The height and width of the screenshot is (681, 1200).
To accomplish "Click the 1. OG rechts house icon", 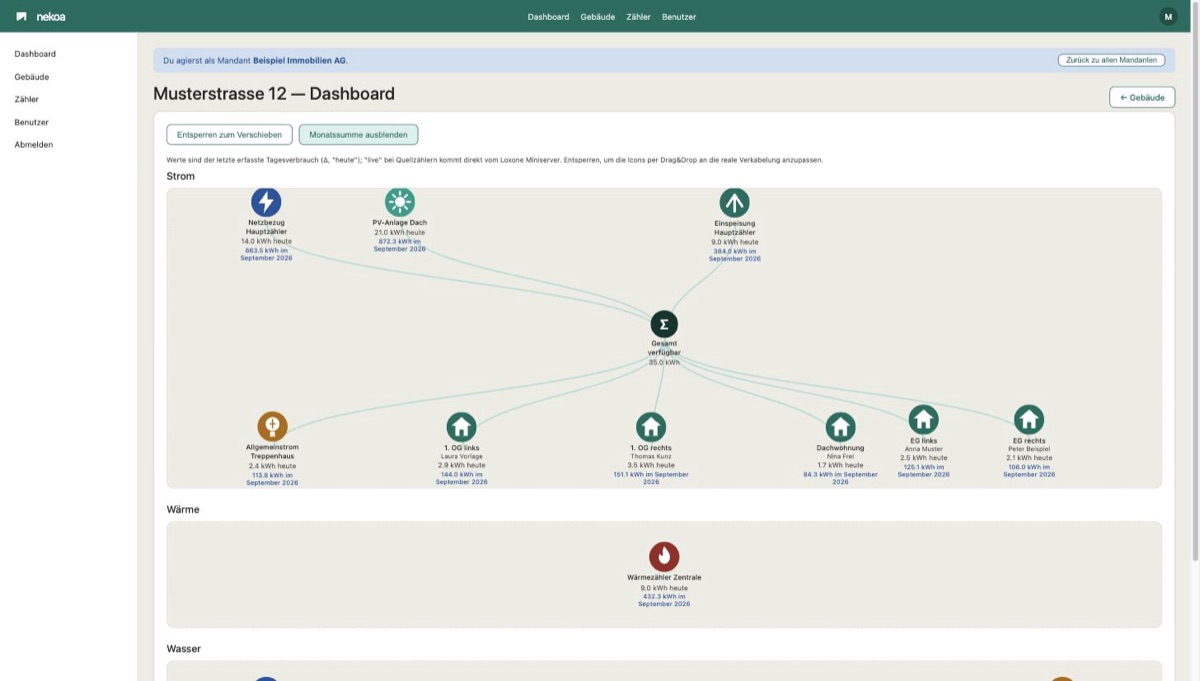I will coord(651,426).
